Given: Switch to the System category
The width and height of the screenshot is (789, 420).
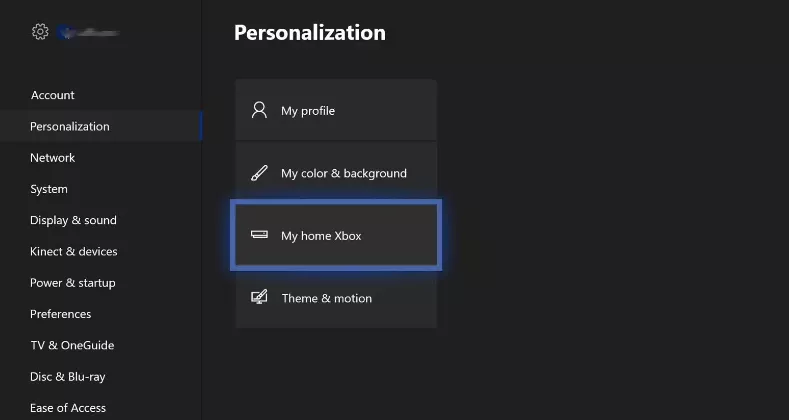Looking at the screenshot, I should tap(49, 189).
